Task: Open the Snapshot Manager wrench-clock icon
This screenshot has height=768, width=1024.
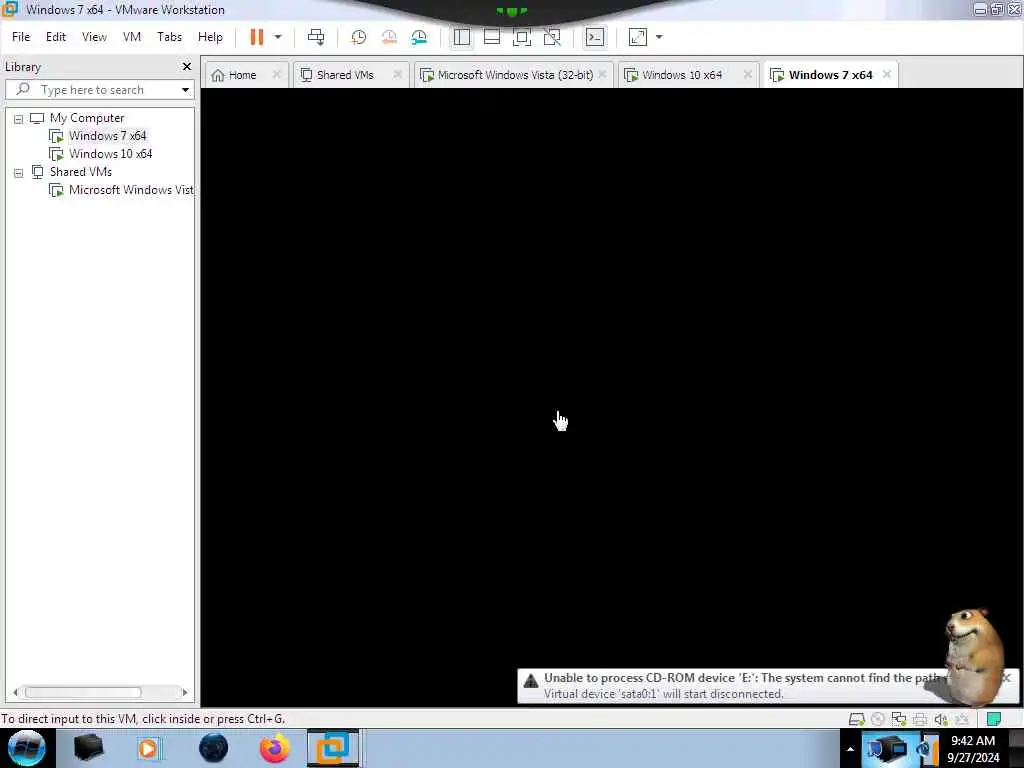Action: point(419,37)
